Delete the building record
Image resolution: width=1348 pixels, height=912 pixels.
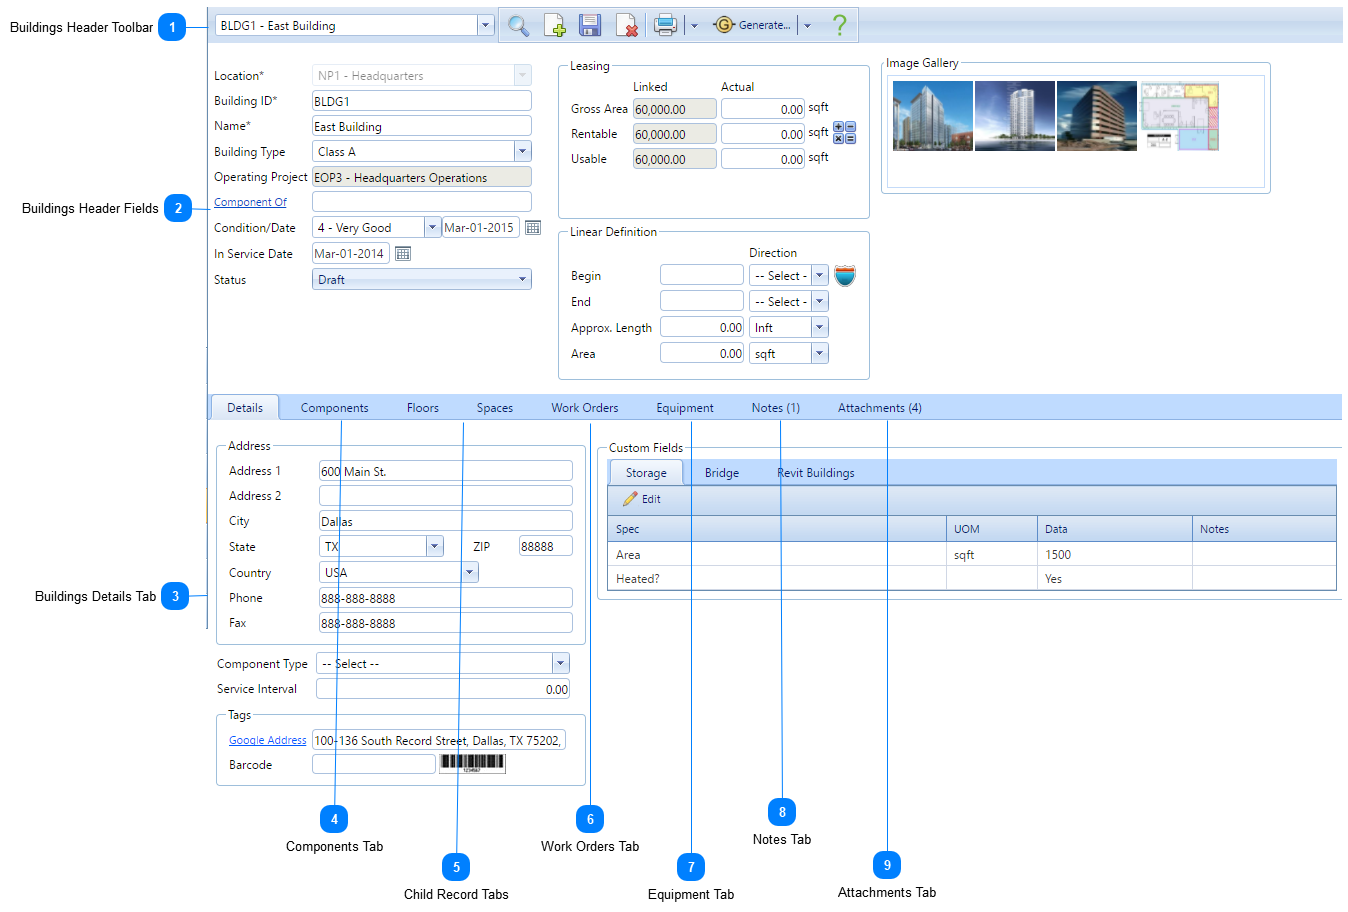627,26
